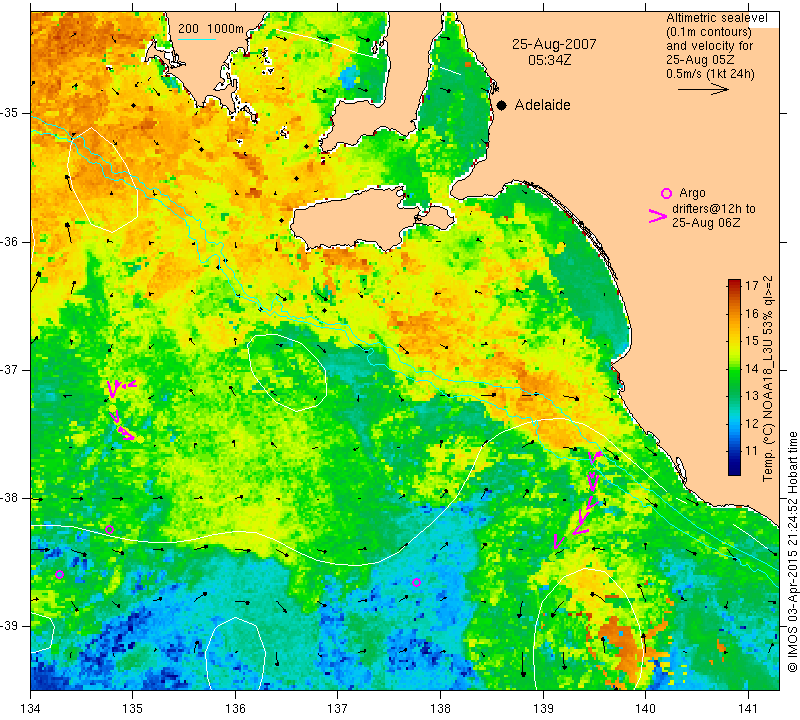The height and width of the screenshot is (720, 800).
Task: Click the longitude axis label 136
Action: (x=235, y=709)
